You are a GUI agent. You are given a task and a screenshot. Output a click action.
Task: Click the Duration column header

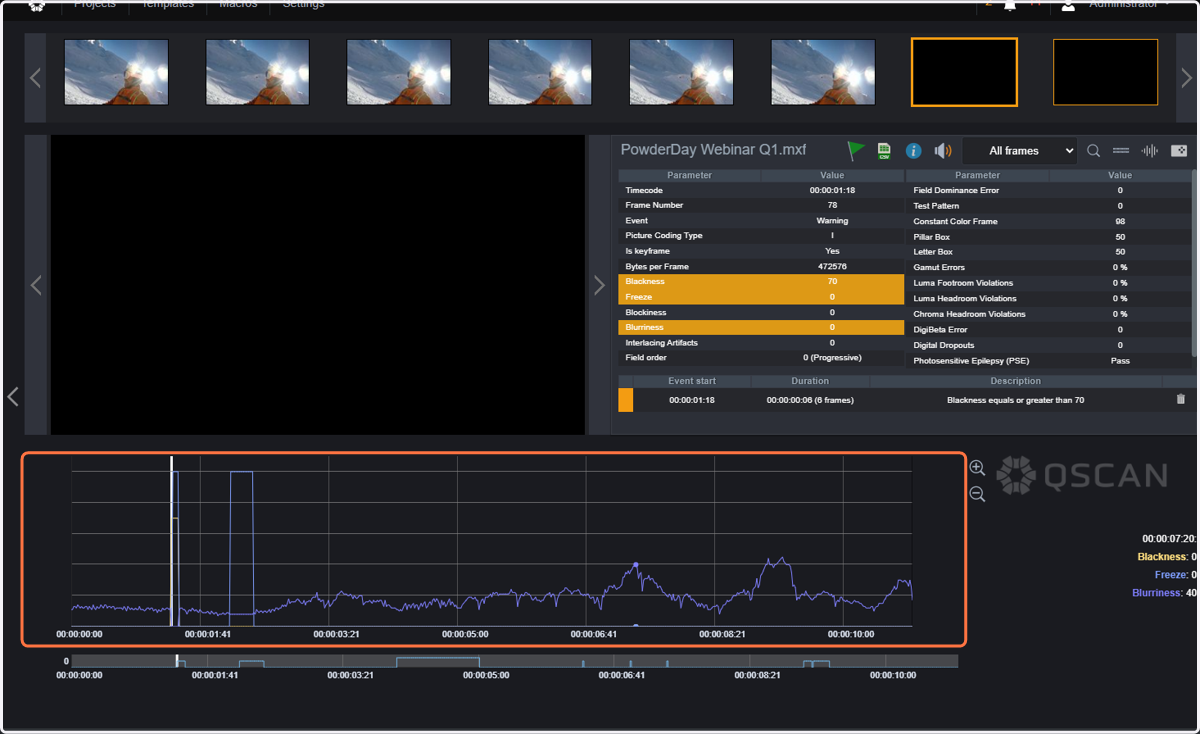point(810,381)
